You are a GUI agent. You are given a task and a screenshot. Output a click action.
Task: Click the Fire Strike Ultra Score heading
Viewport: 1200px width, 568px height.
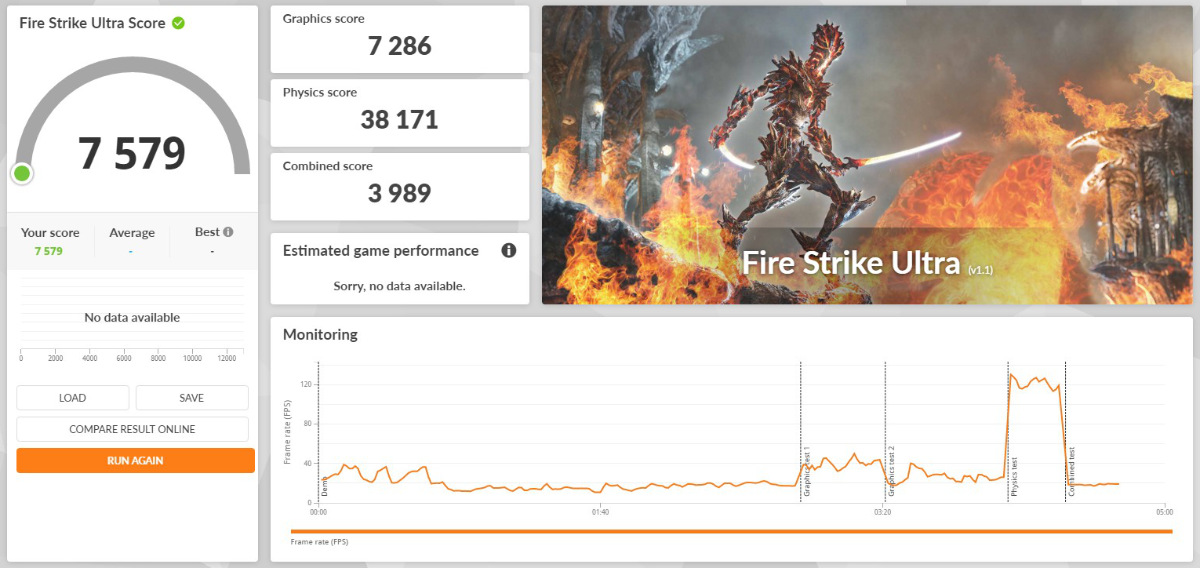(x=93, y=22)
